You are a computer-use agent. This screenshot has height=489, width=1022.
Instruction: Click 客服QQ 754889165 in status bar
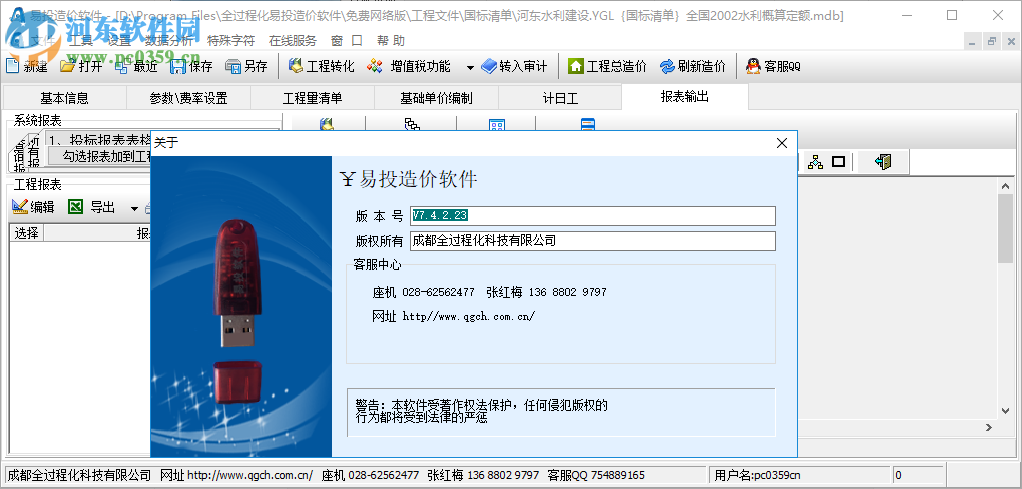[x=596, y=475]
